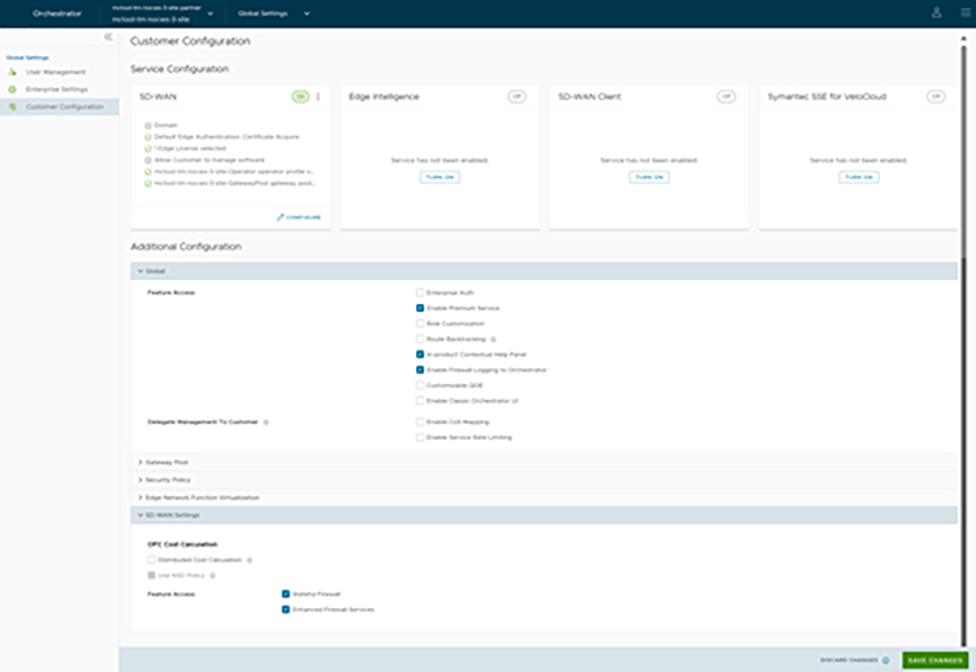The image size is (976, 672).
Task: Click the green Save Changes button
Action: pos(935,660)
